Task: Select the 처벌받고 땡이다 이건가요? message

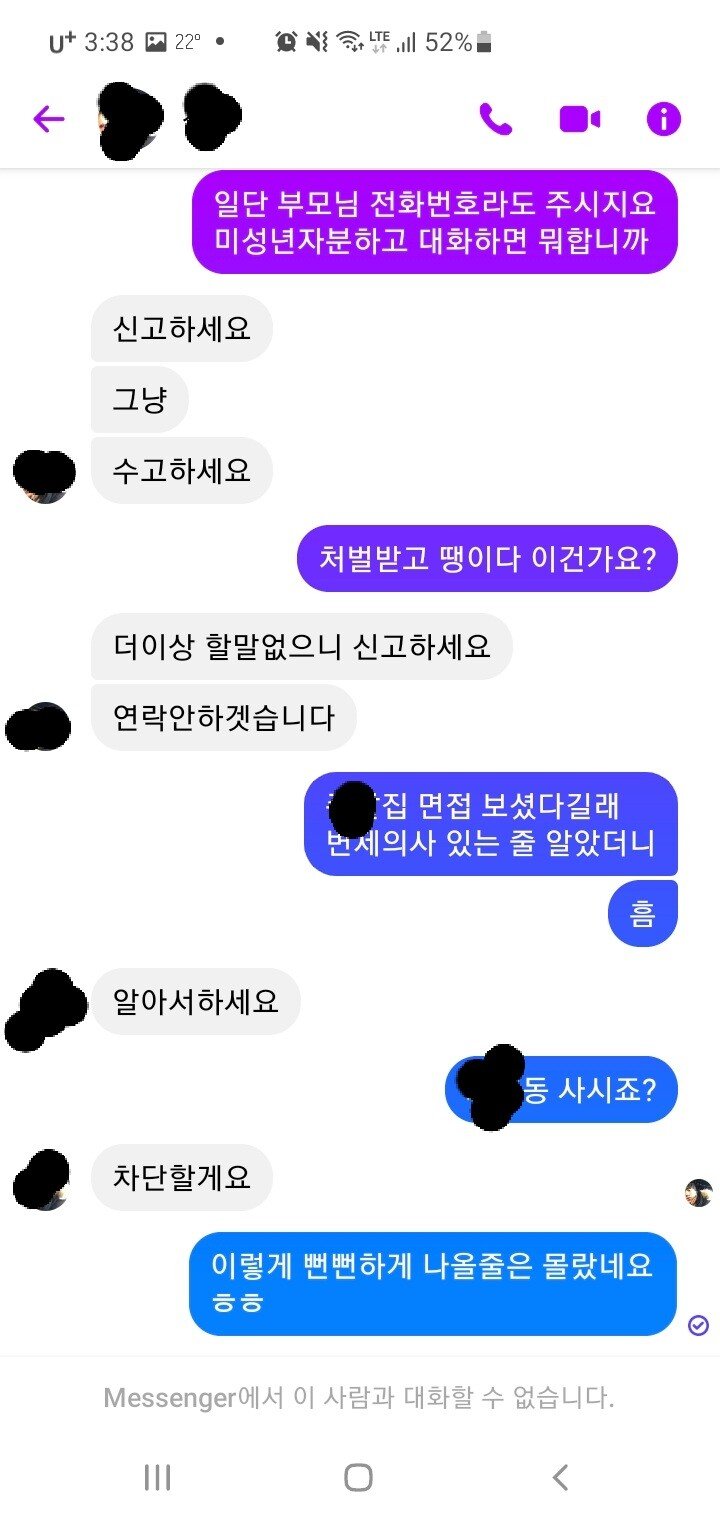Action: pyautogui.click(x=487, y=558)
